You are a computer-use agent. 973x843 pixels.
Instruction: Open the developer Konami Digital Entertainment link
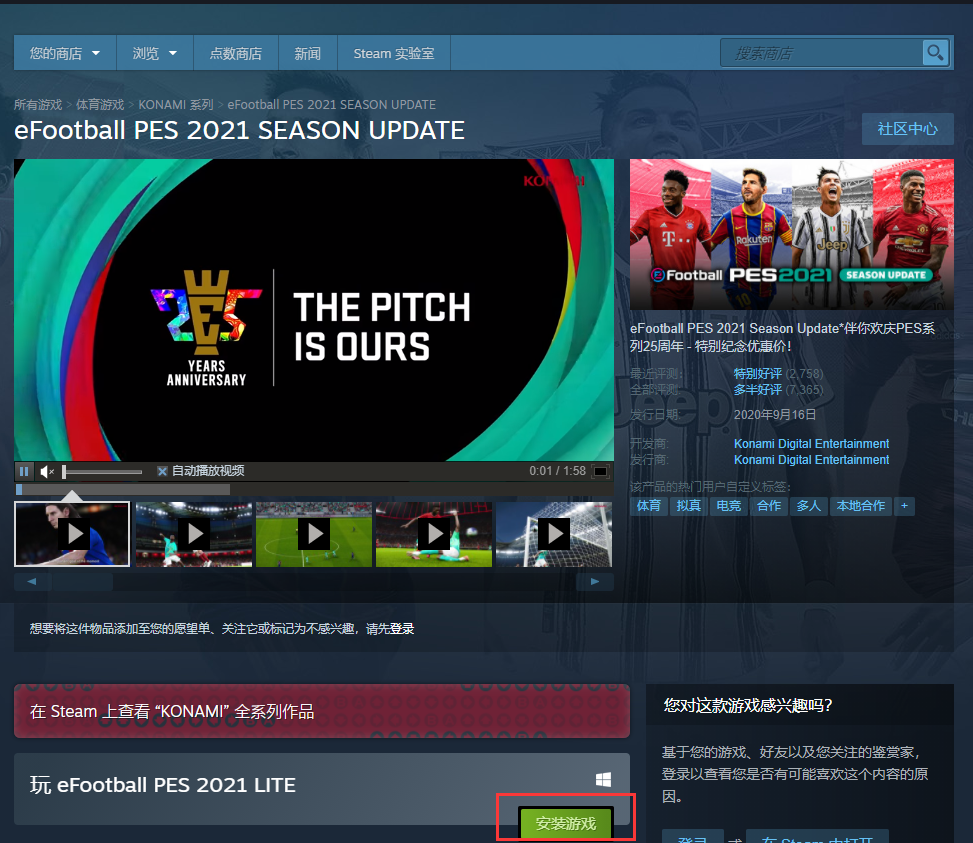812,444
